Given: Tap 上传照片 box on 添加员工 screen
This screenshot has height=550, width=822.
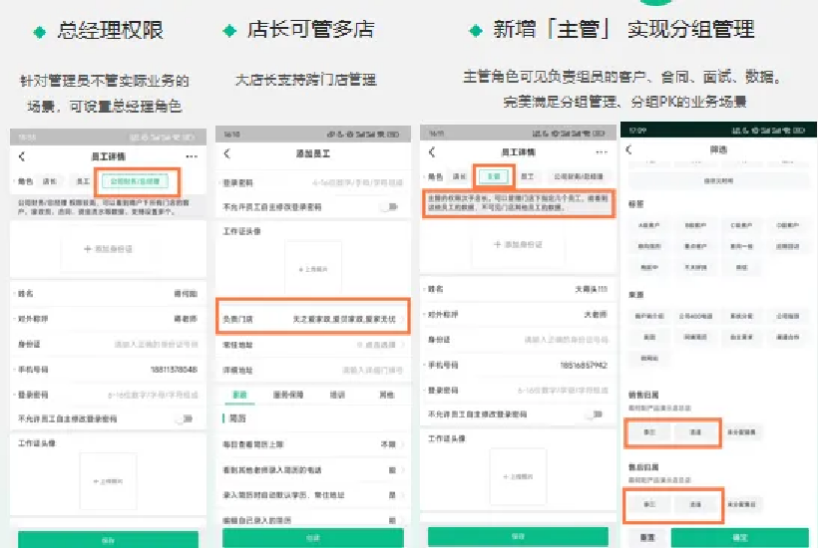Looking at the screenshot, I should [x=313, y=267].
